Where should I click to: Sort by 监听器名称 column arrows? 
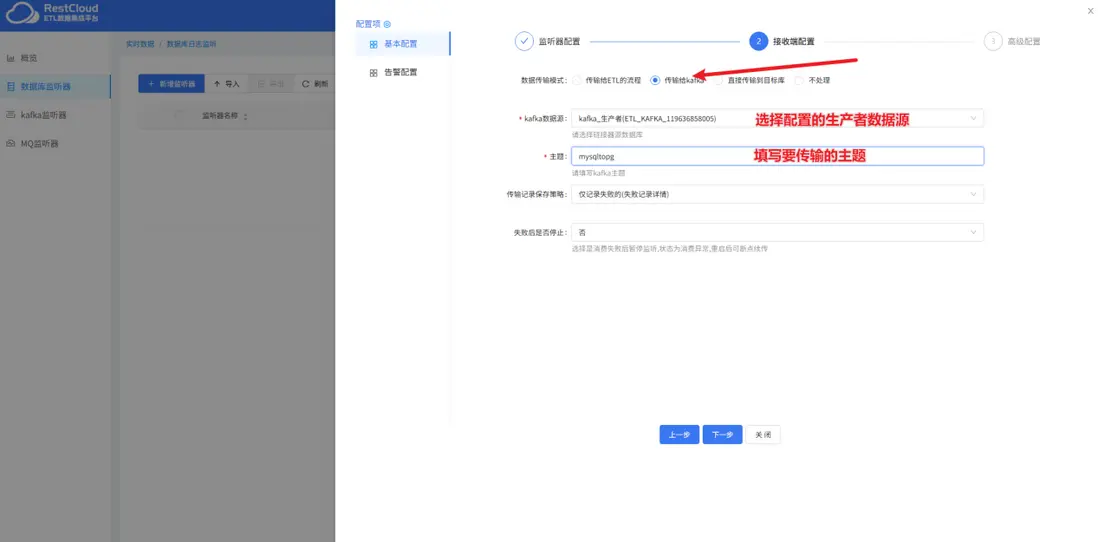tap(245, 116)
